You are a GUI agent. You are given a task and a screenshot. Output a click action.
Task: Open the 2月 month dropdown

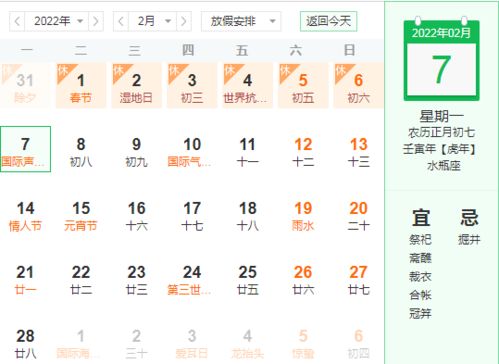tap(152, 22)
